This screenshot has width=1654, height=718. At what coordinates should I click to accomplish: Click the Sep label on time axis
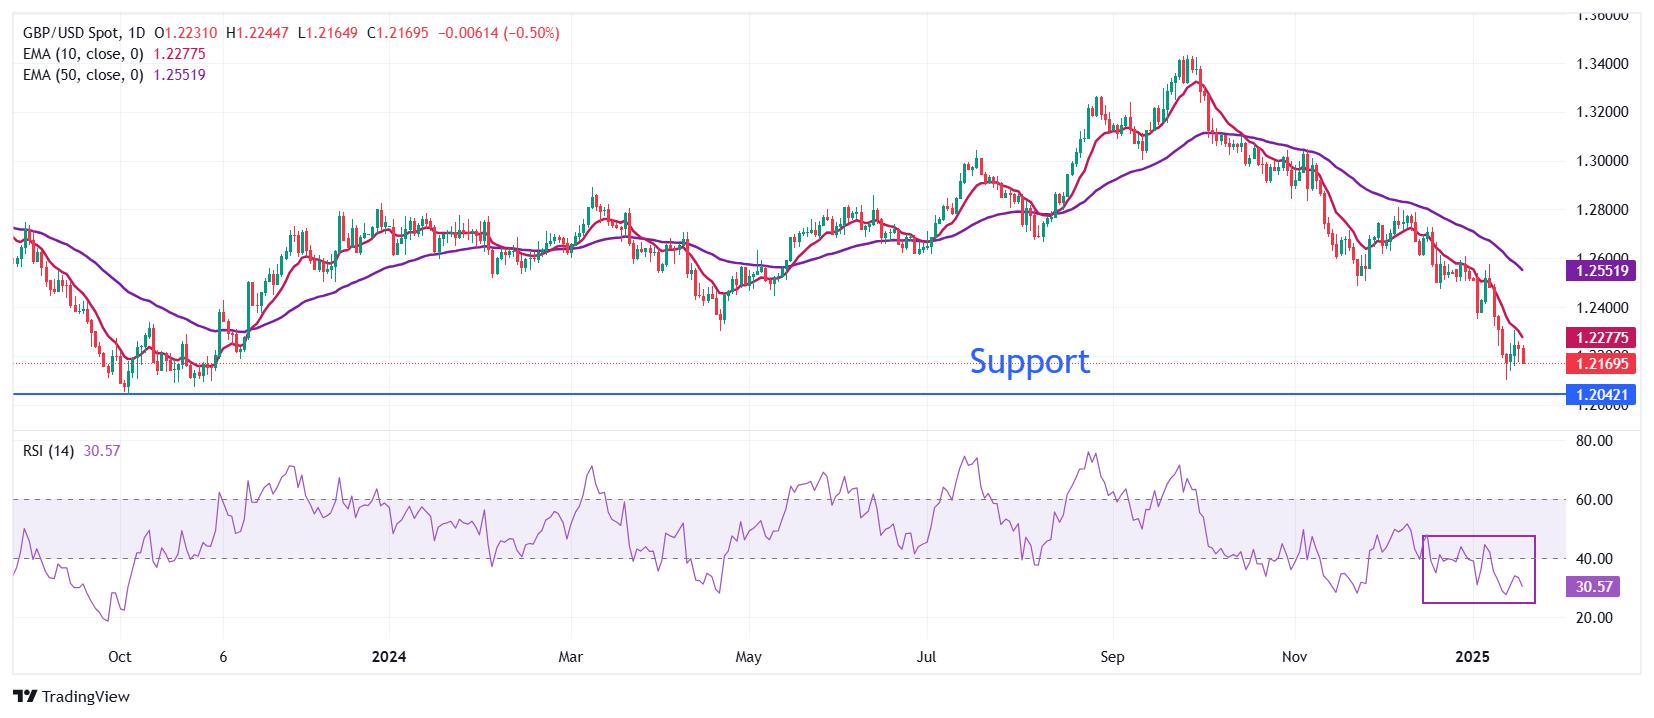click(x=1112, y=657)
